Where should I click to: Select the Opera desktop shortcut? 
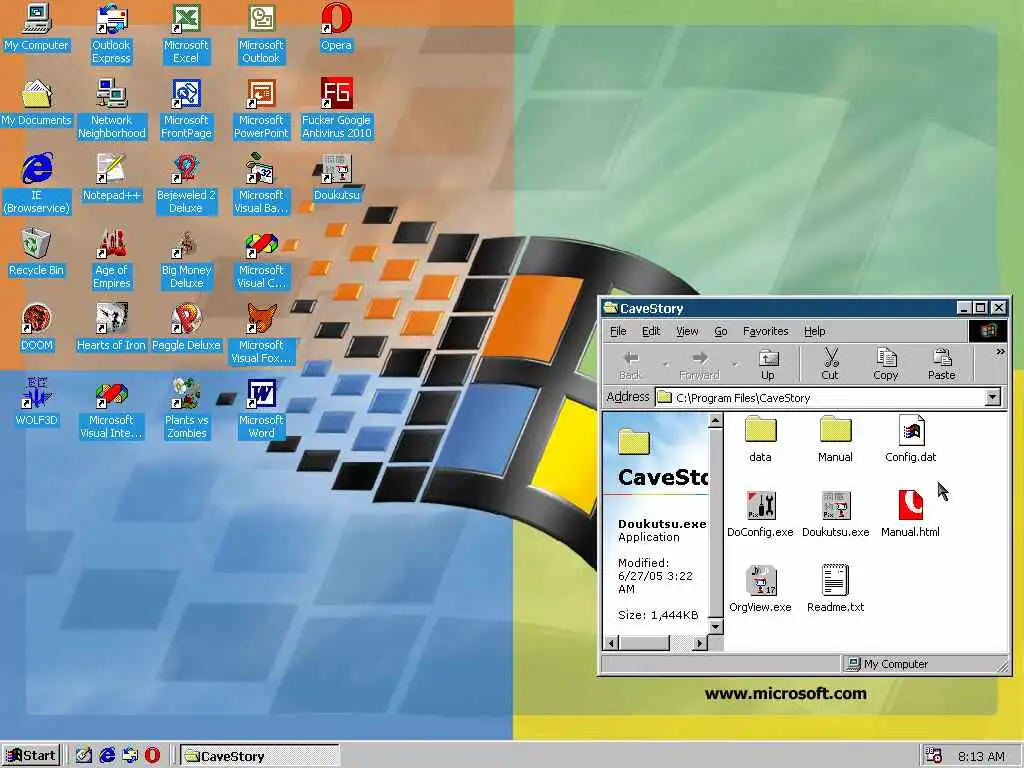336,27
